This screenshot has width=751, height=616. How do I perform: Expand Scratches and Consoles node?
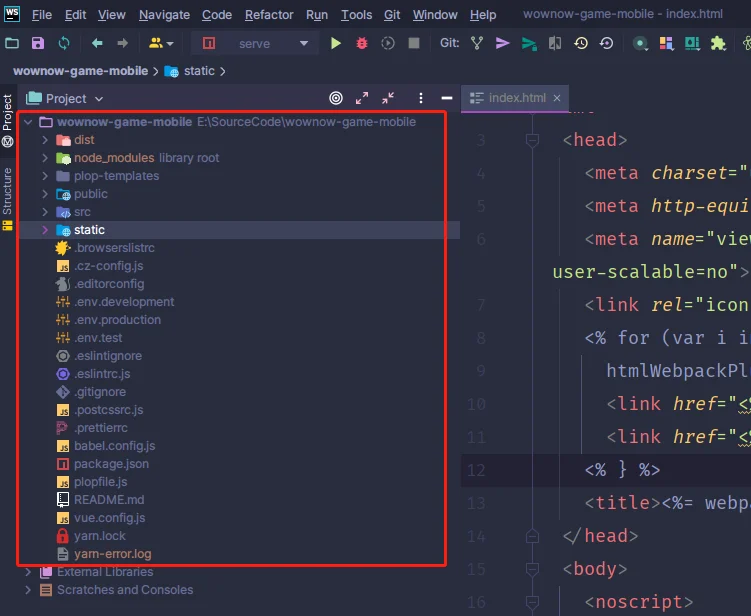(x=28, y=590)
